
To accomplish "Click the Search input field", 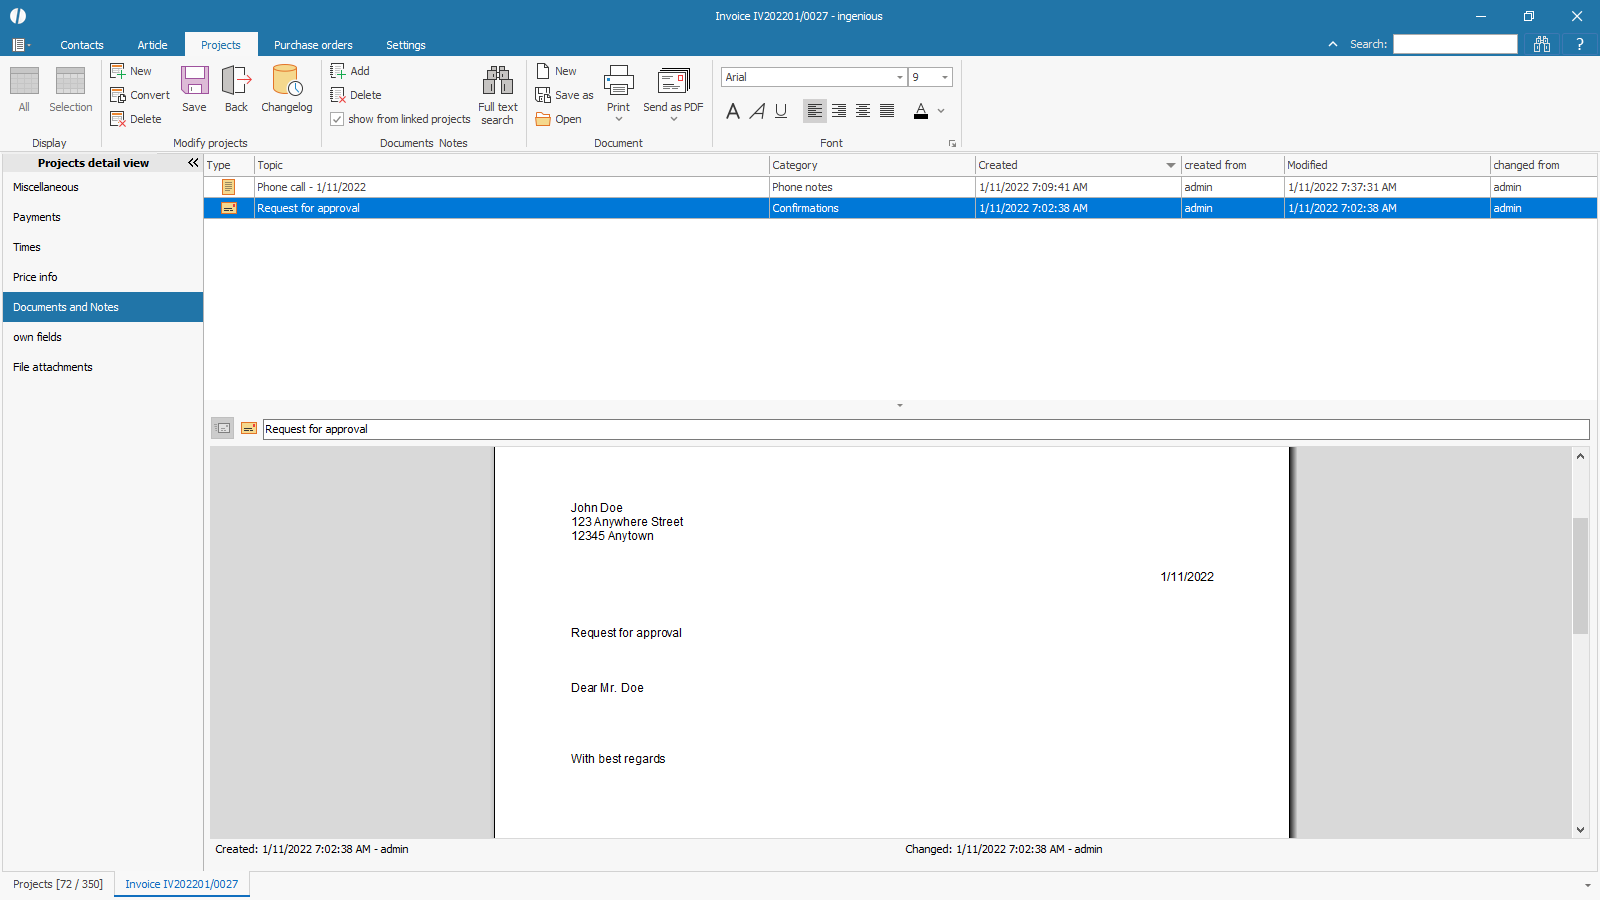I will pyautogui.click(x=1455, y=44).
